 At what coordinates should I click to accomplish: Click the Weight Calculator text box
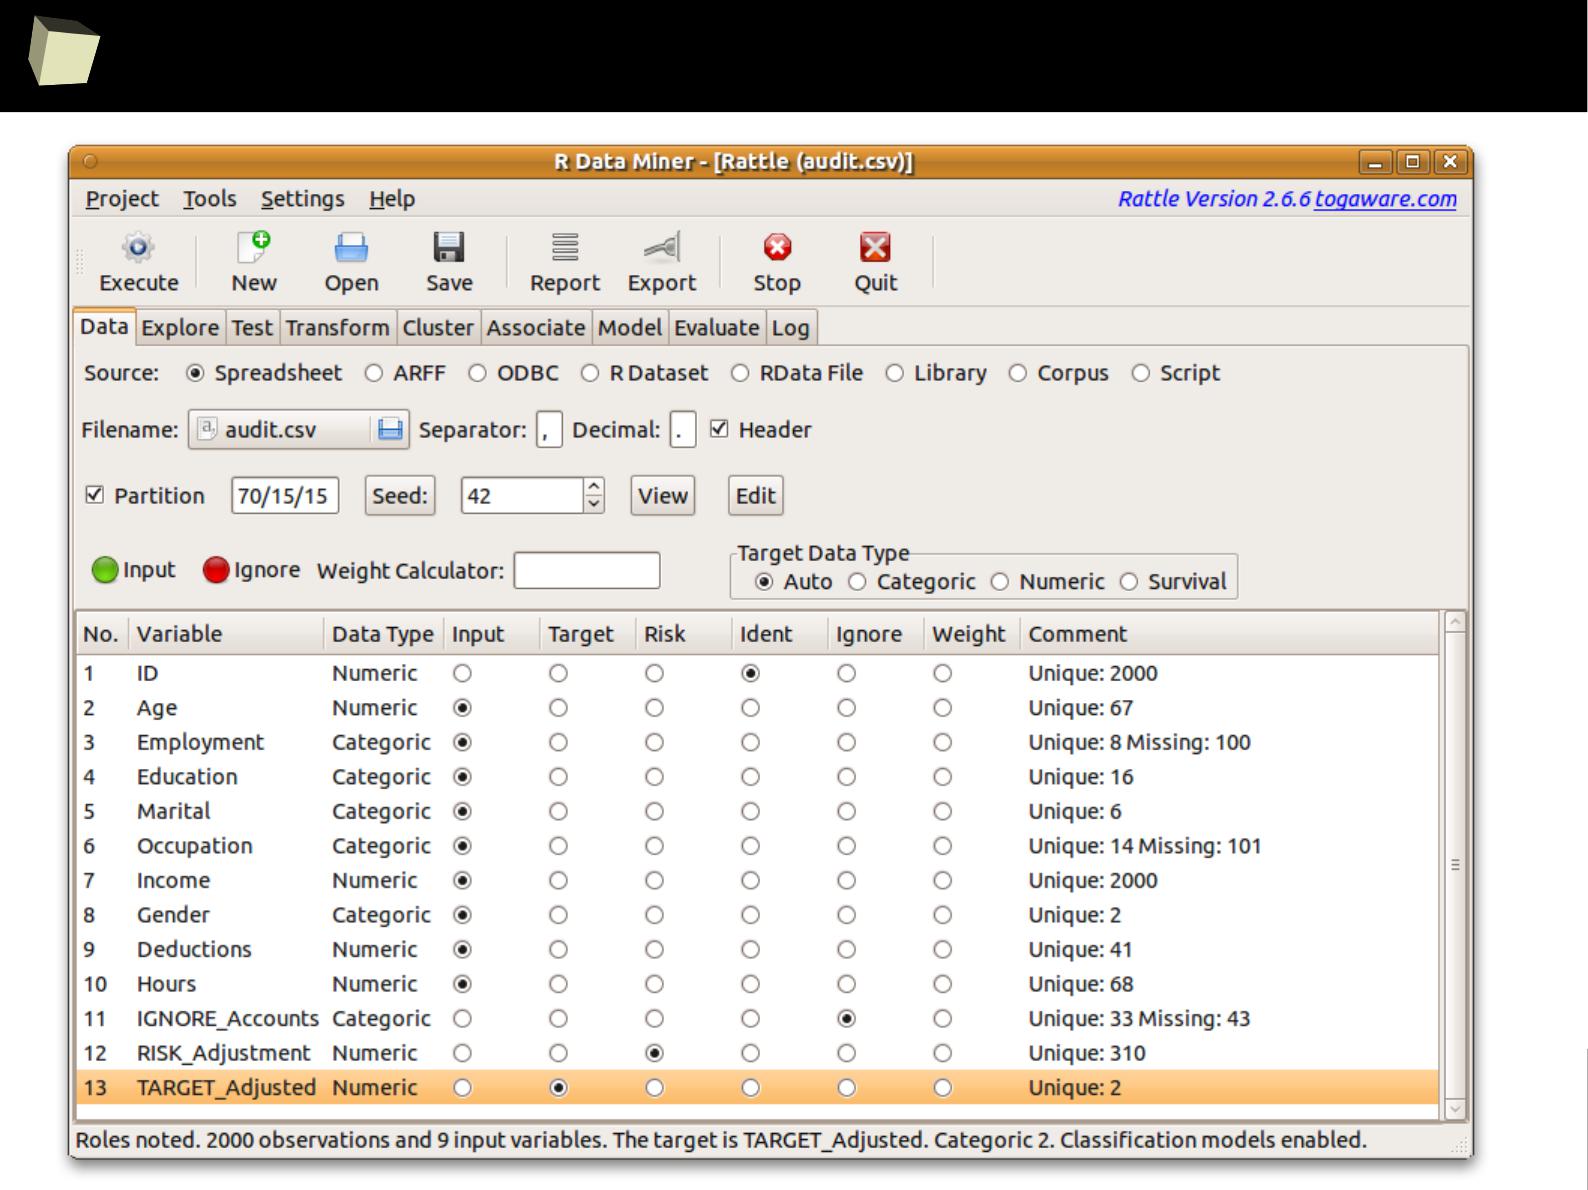587,570
